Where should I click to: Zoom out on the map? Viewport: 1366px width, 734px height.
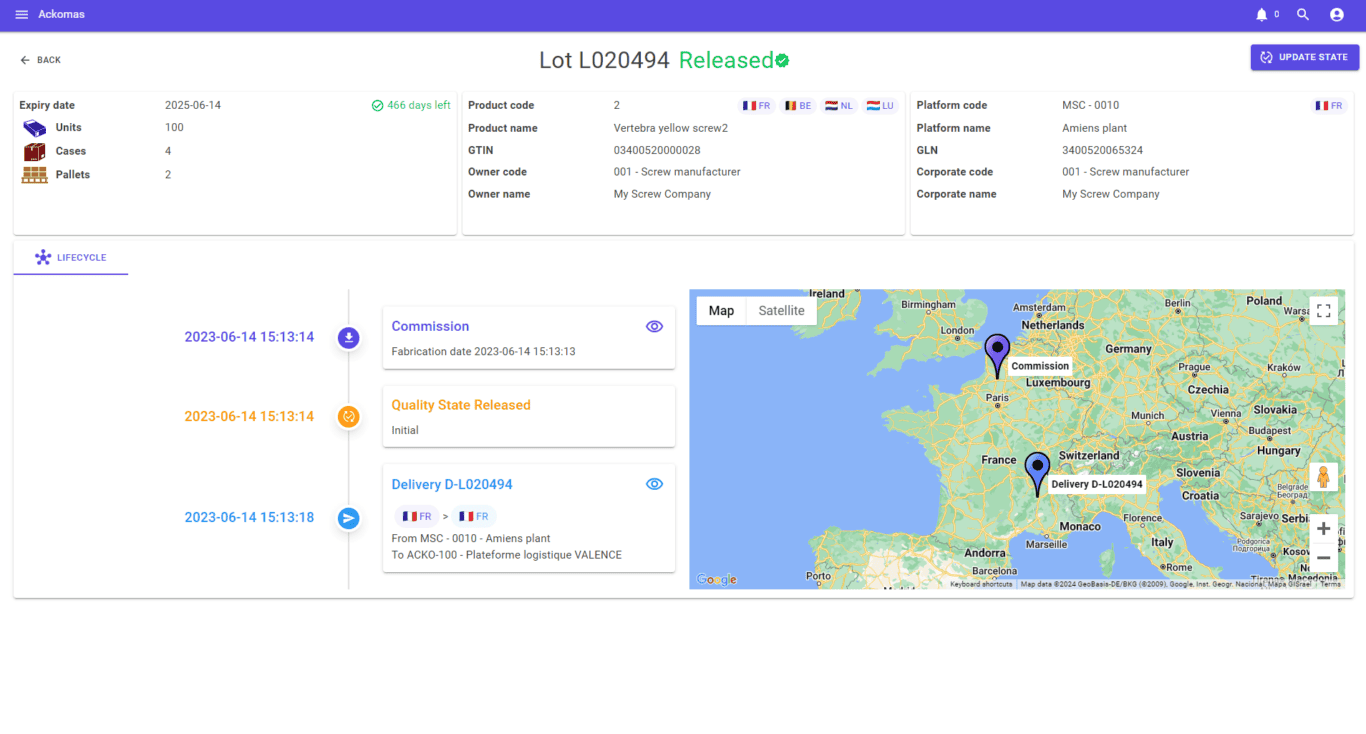[x=1323, y=558]
